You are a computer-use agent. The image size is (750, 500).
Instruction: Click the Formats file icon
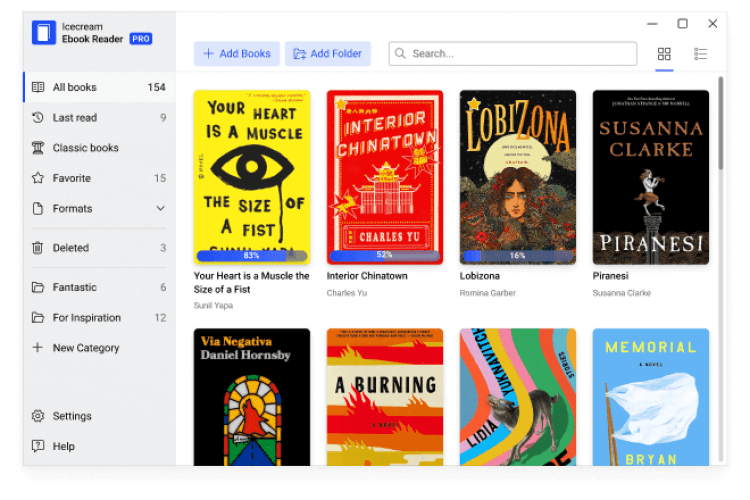(x=38, y=209)
